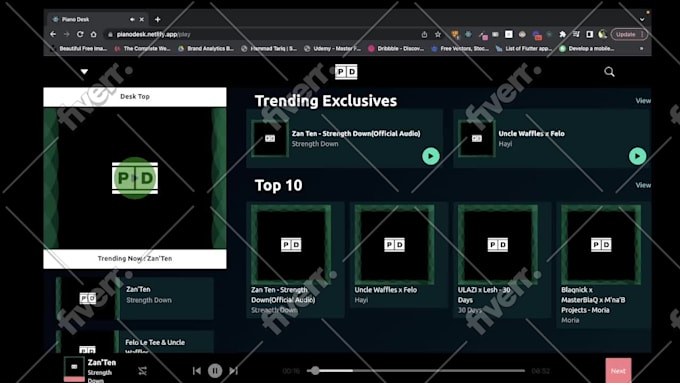Click Chrome Update button
This screenshot has width=680, height=383.
coord(629,34)
